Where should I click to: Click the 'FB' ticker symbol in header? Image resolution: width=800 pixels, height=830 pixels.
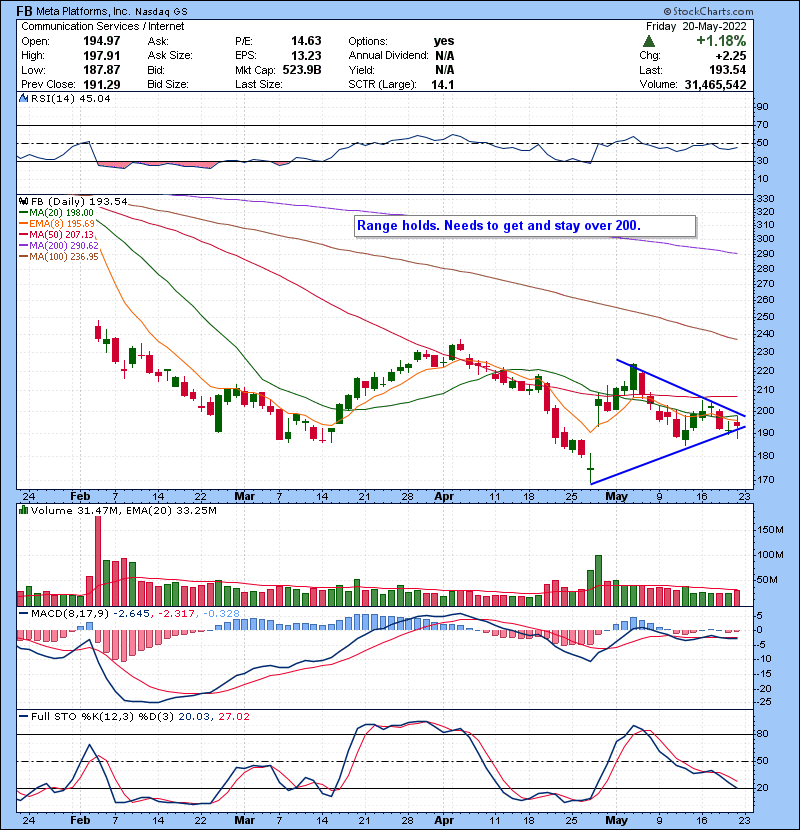click(x=24, y=11)
